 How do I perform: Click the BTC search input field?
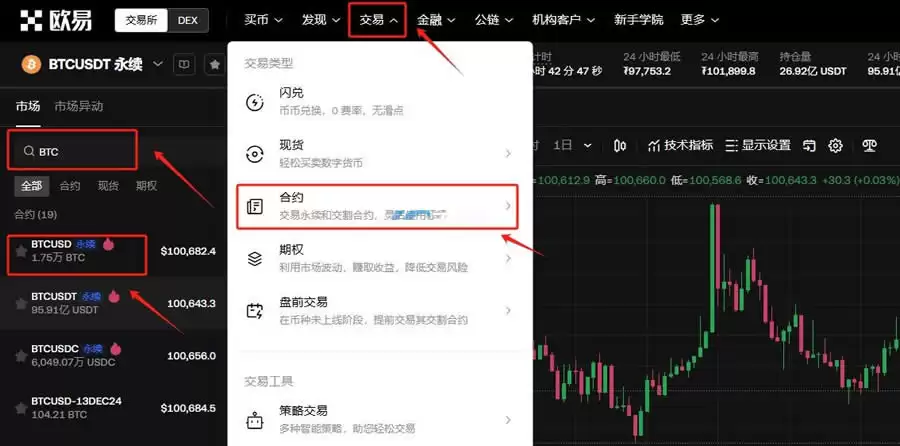click(x=72, y=150)
